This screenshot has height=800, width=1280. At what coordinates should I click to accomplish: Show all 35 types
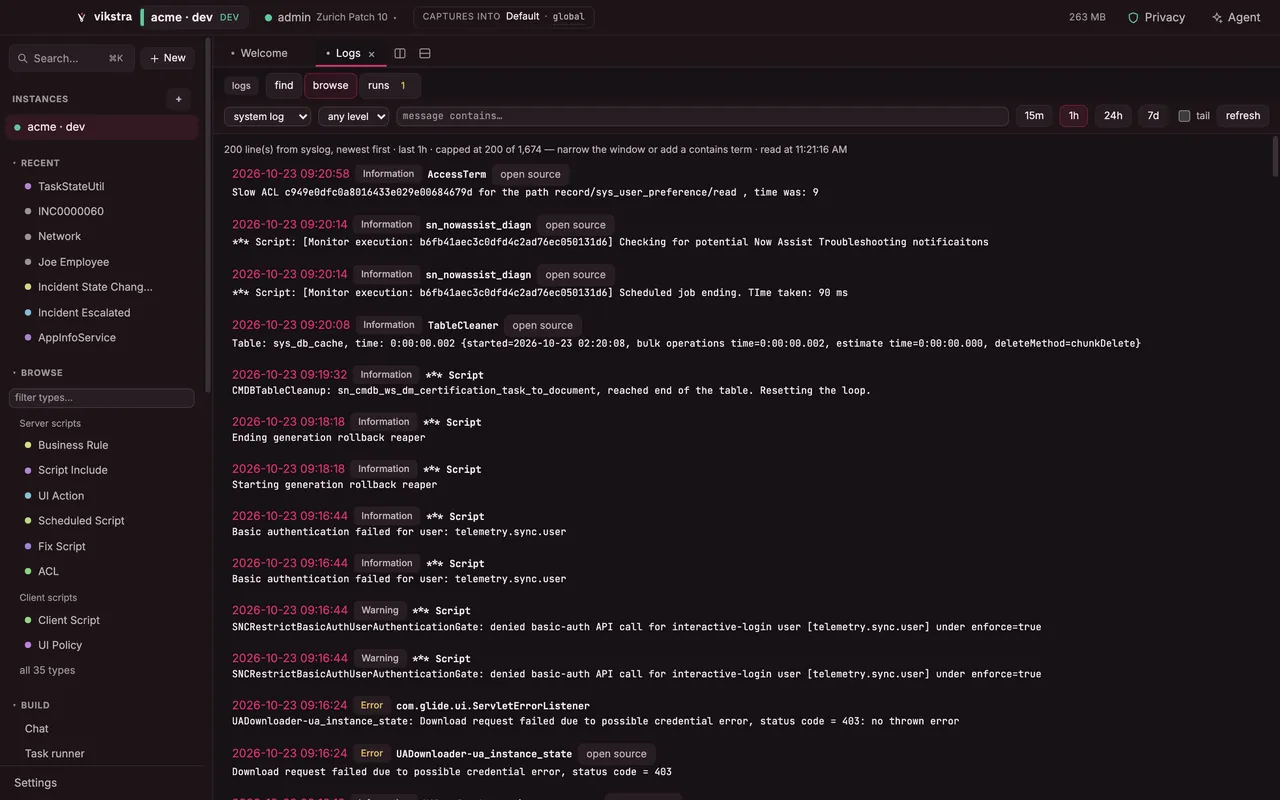(47, 671)
